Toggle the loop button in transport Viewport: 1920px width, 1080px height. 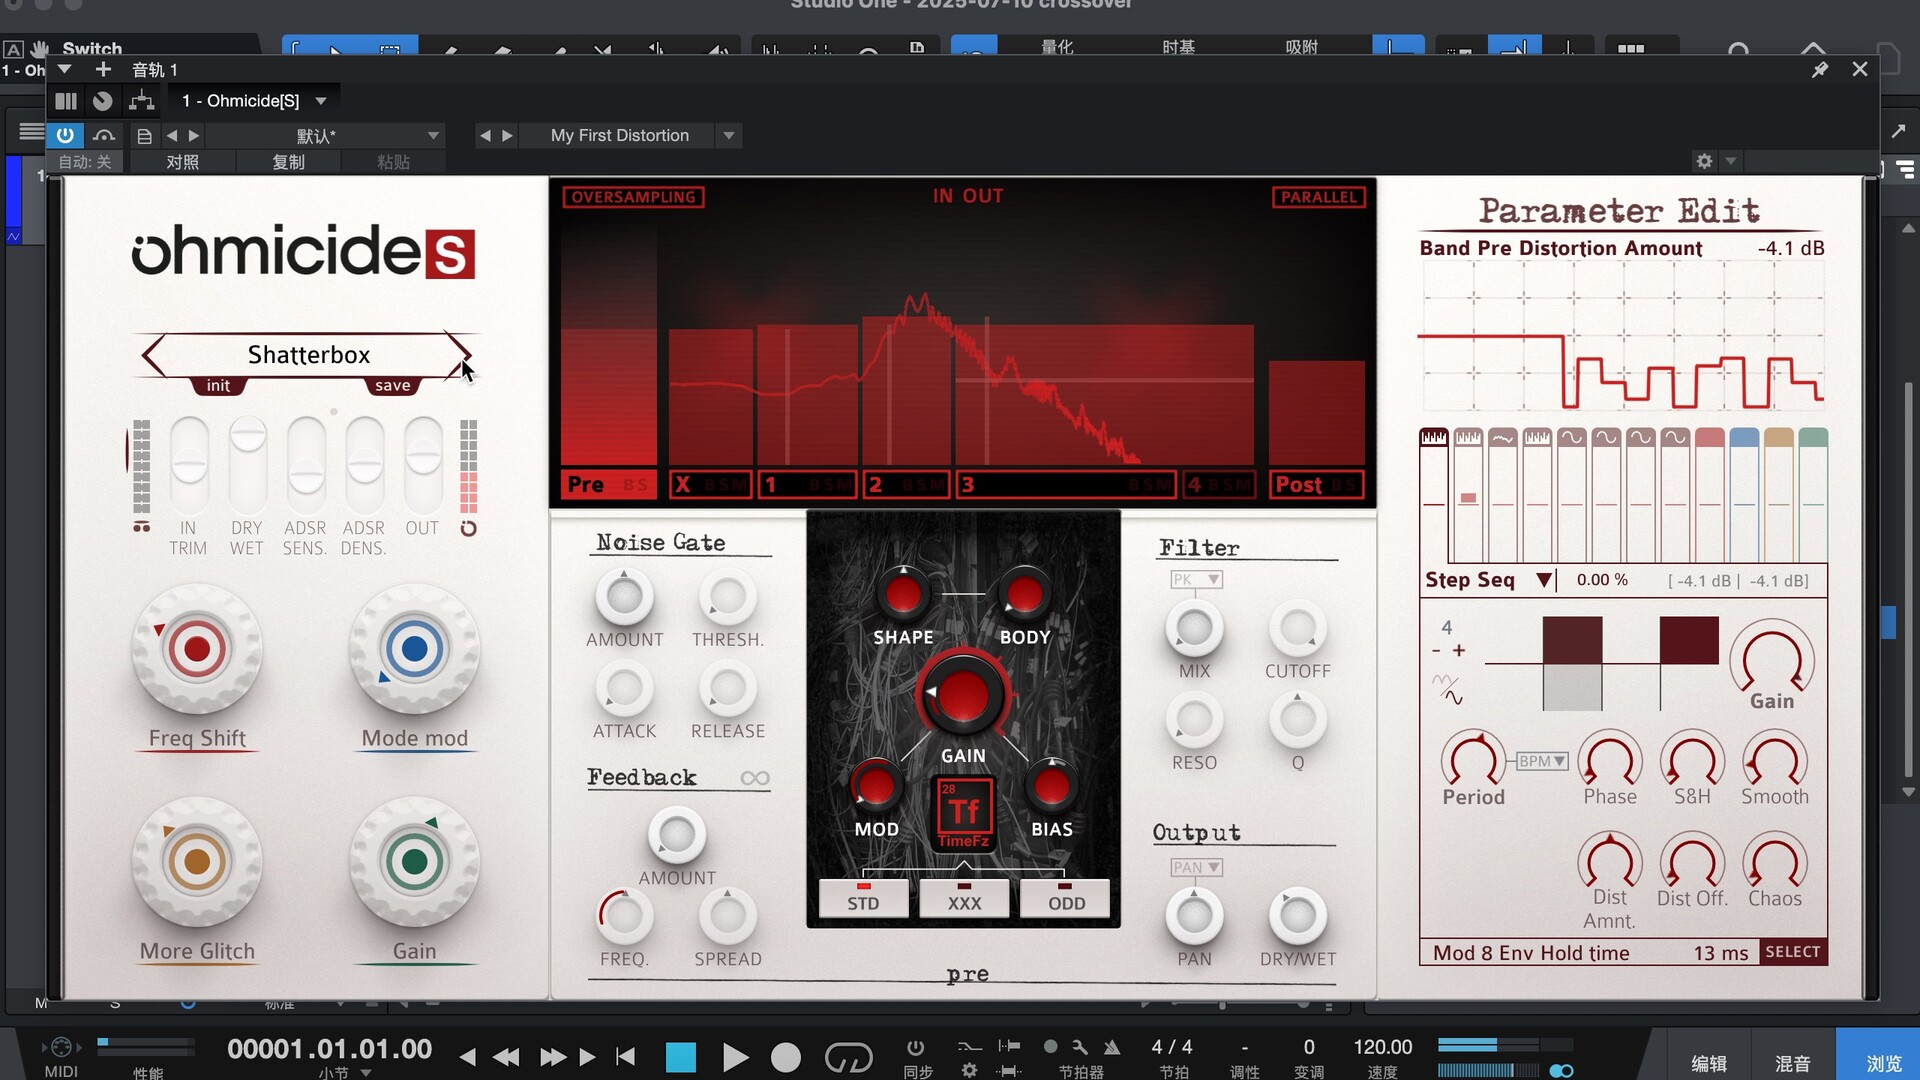tap(848, 1057)
